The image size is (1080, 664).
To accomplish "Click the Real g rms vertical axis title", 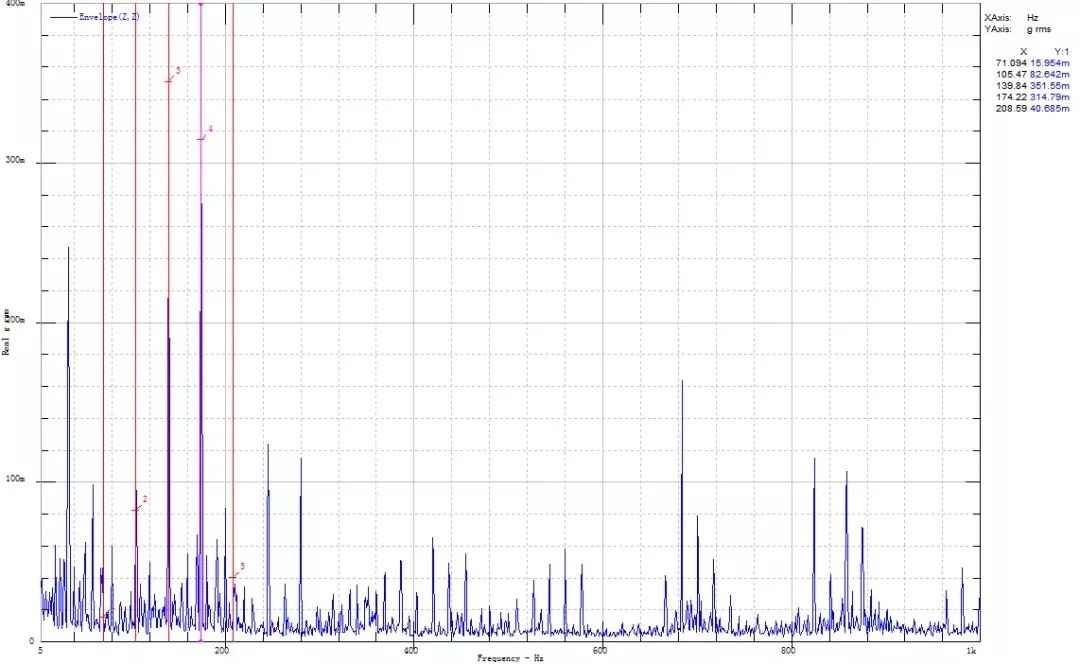I will pyautogui.click(x=6, y=331).
